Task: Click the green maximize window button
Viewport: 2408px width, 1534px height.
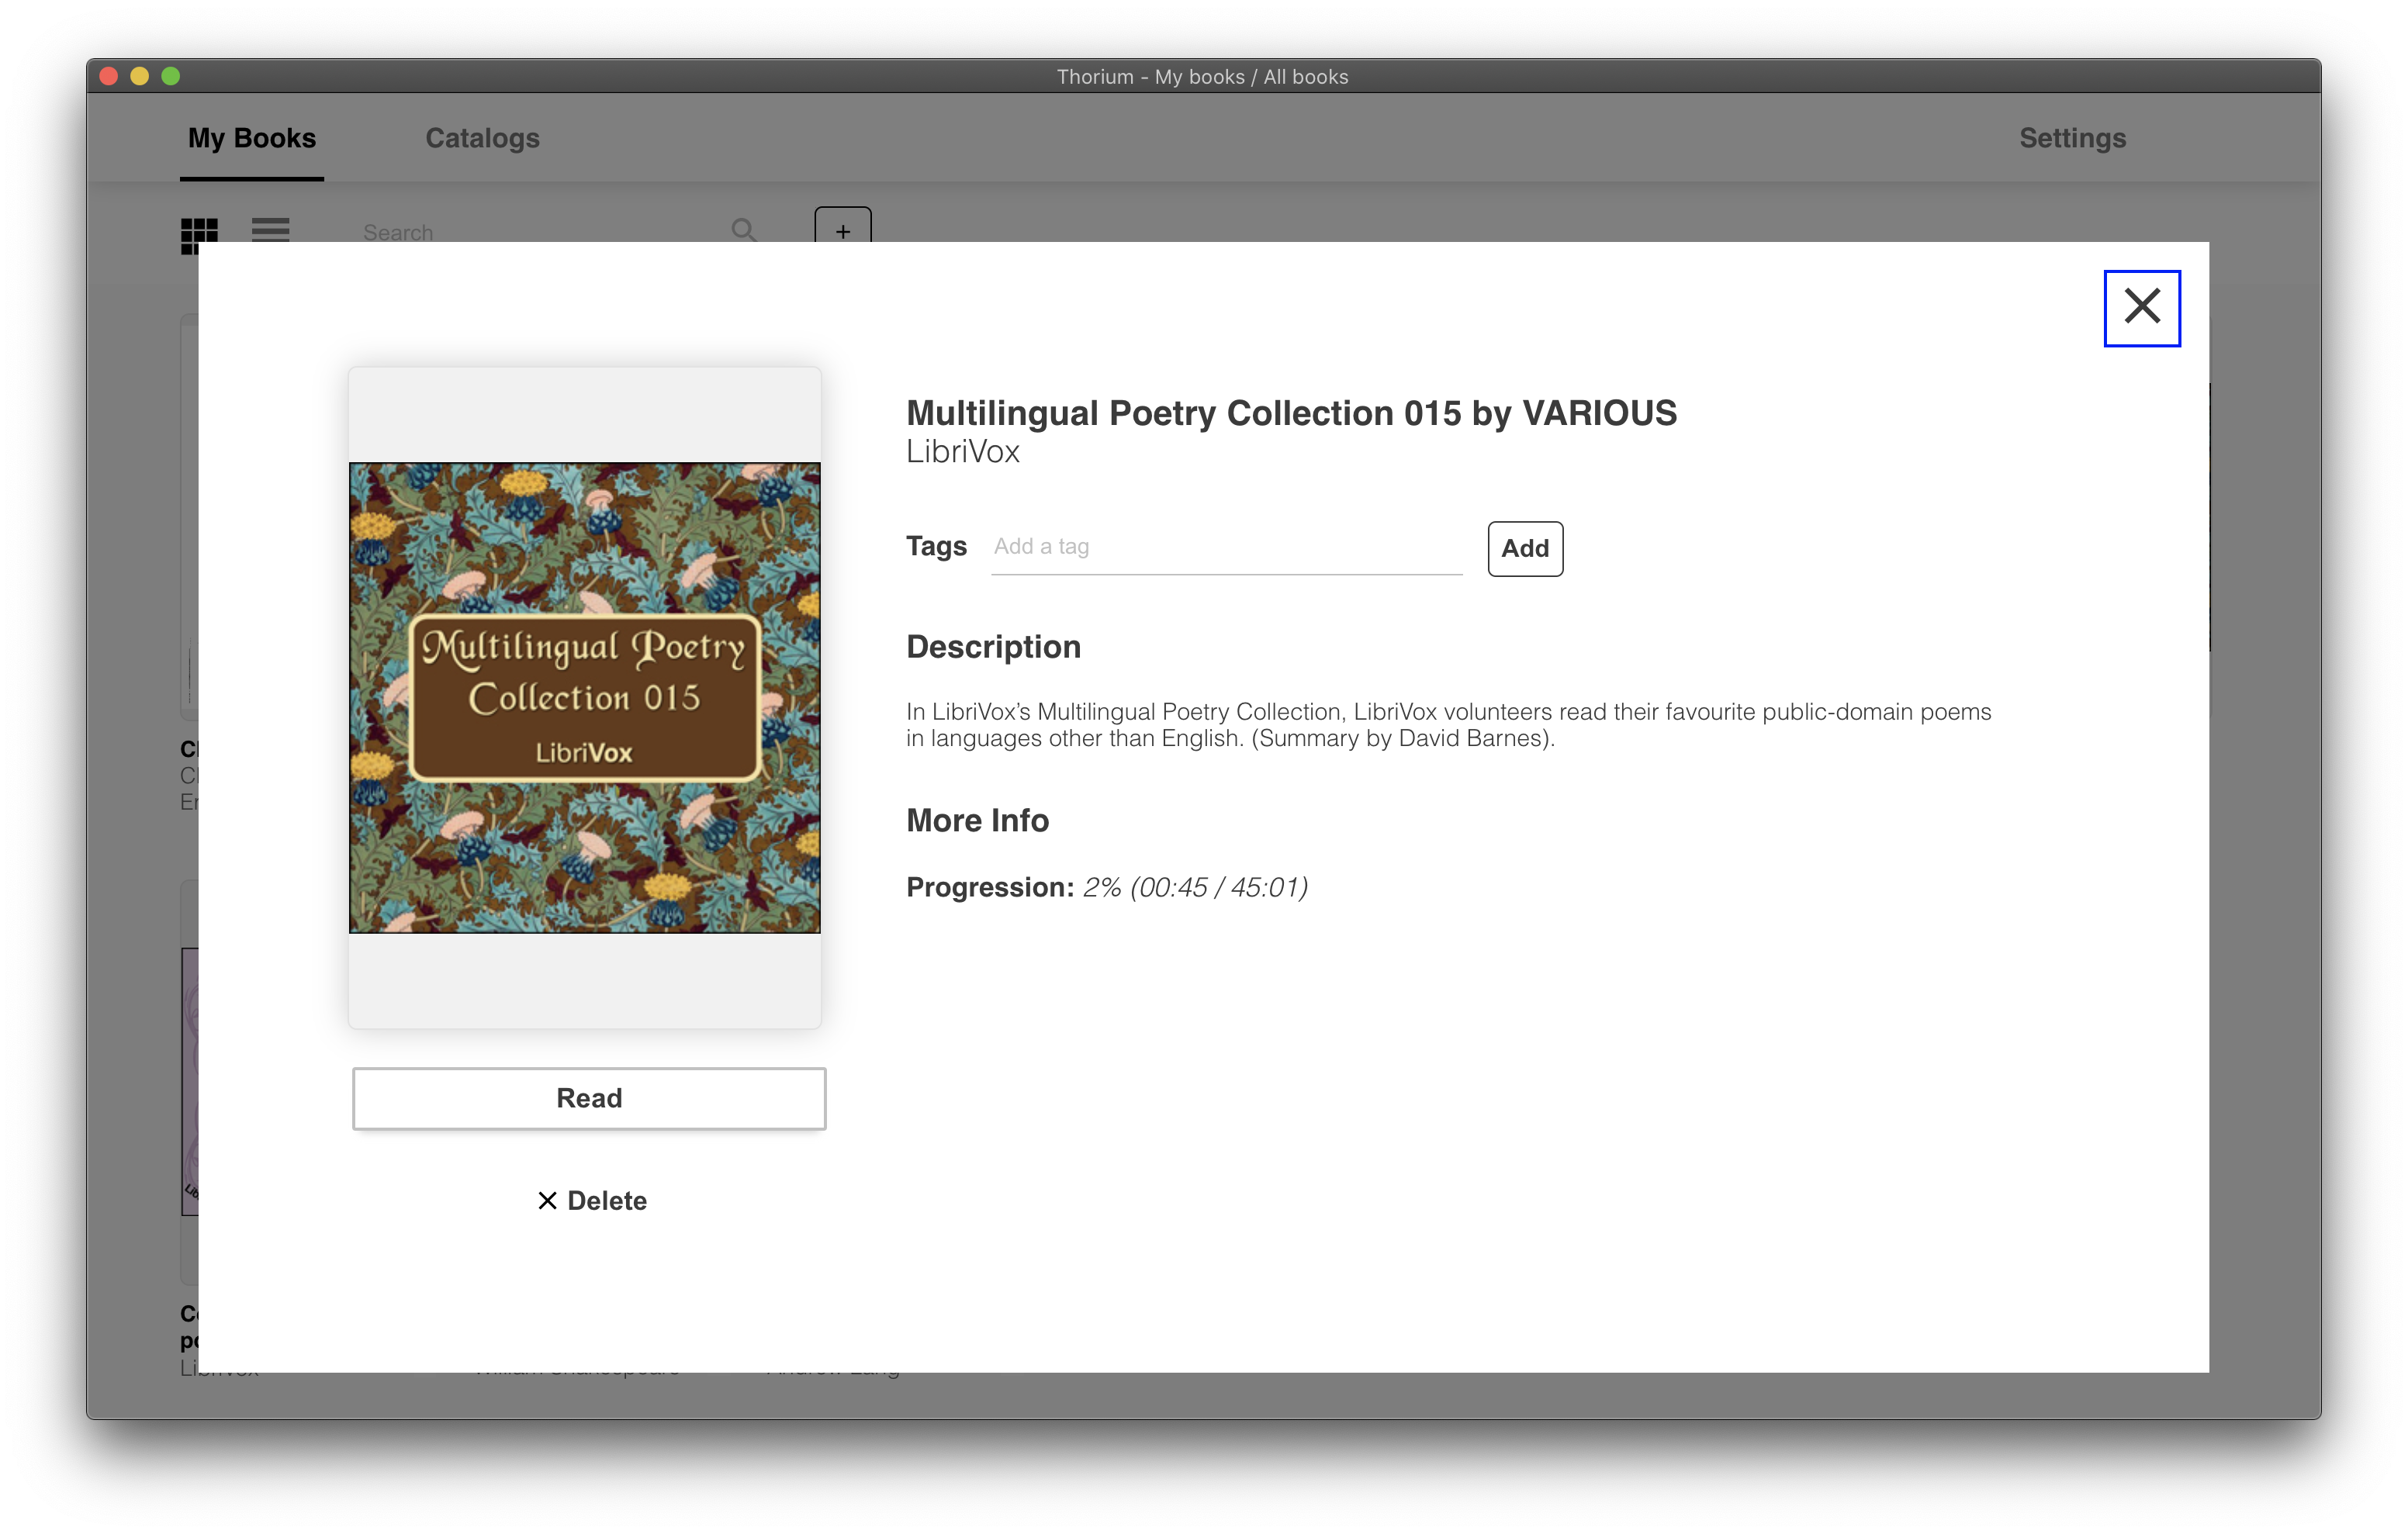Action: coord(171,76)
